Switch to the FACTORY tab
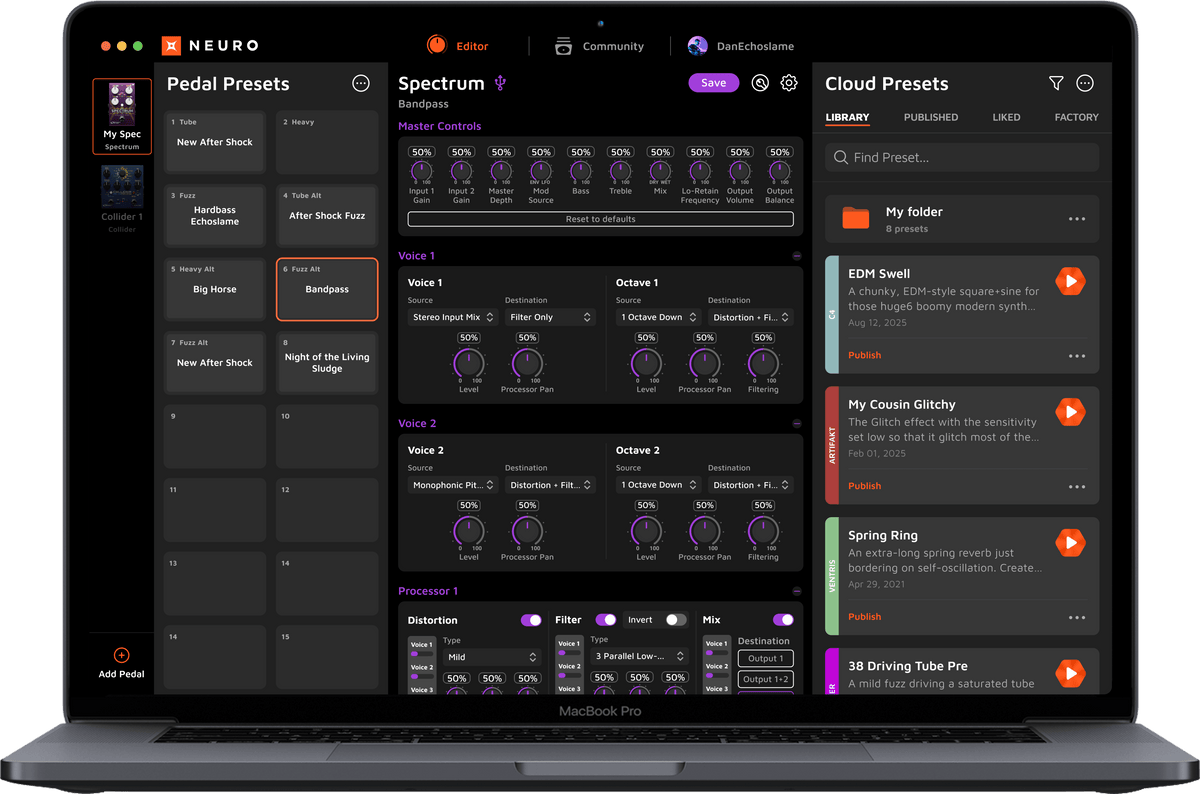This screenshot has height=794, width=1200. coord(1076,117)
